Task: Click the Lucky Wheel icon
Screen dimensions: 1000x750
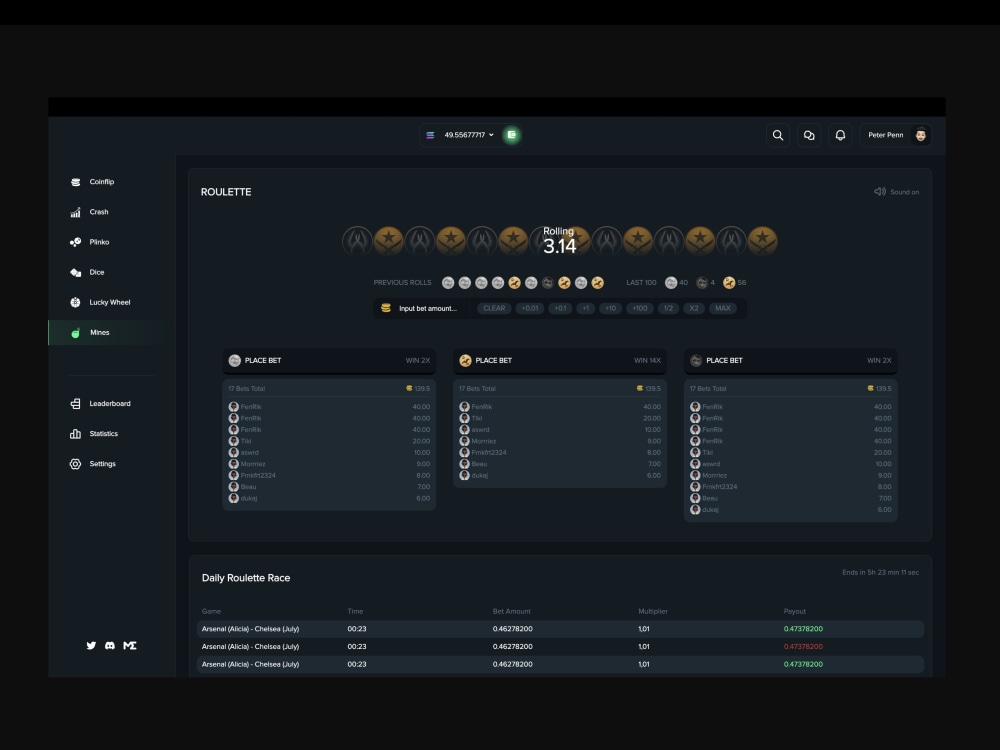Action: pyautogui.click(x=75, y=302)
